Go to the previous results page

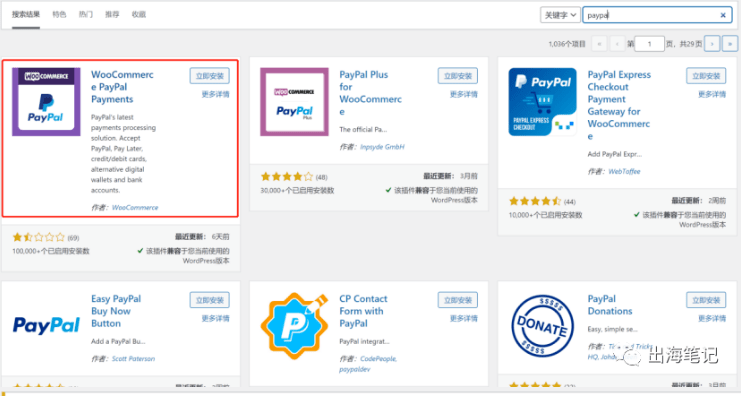pos(617,43)
